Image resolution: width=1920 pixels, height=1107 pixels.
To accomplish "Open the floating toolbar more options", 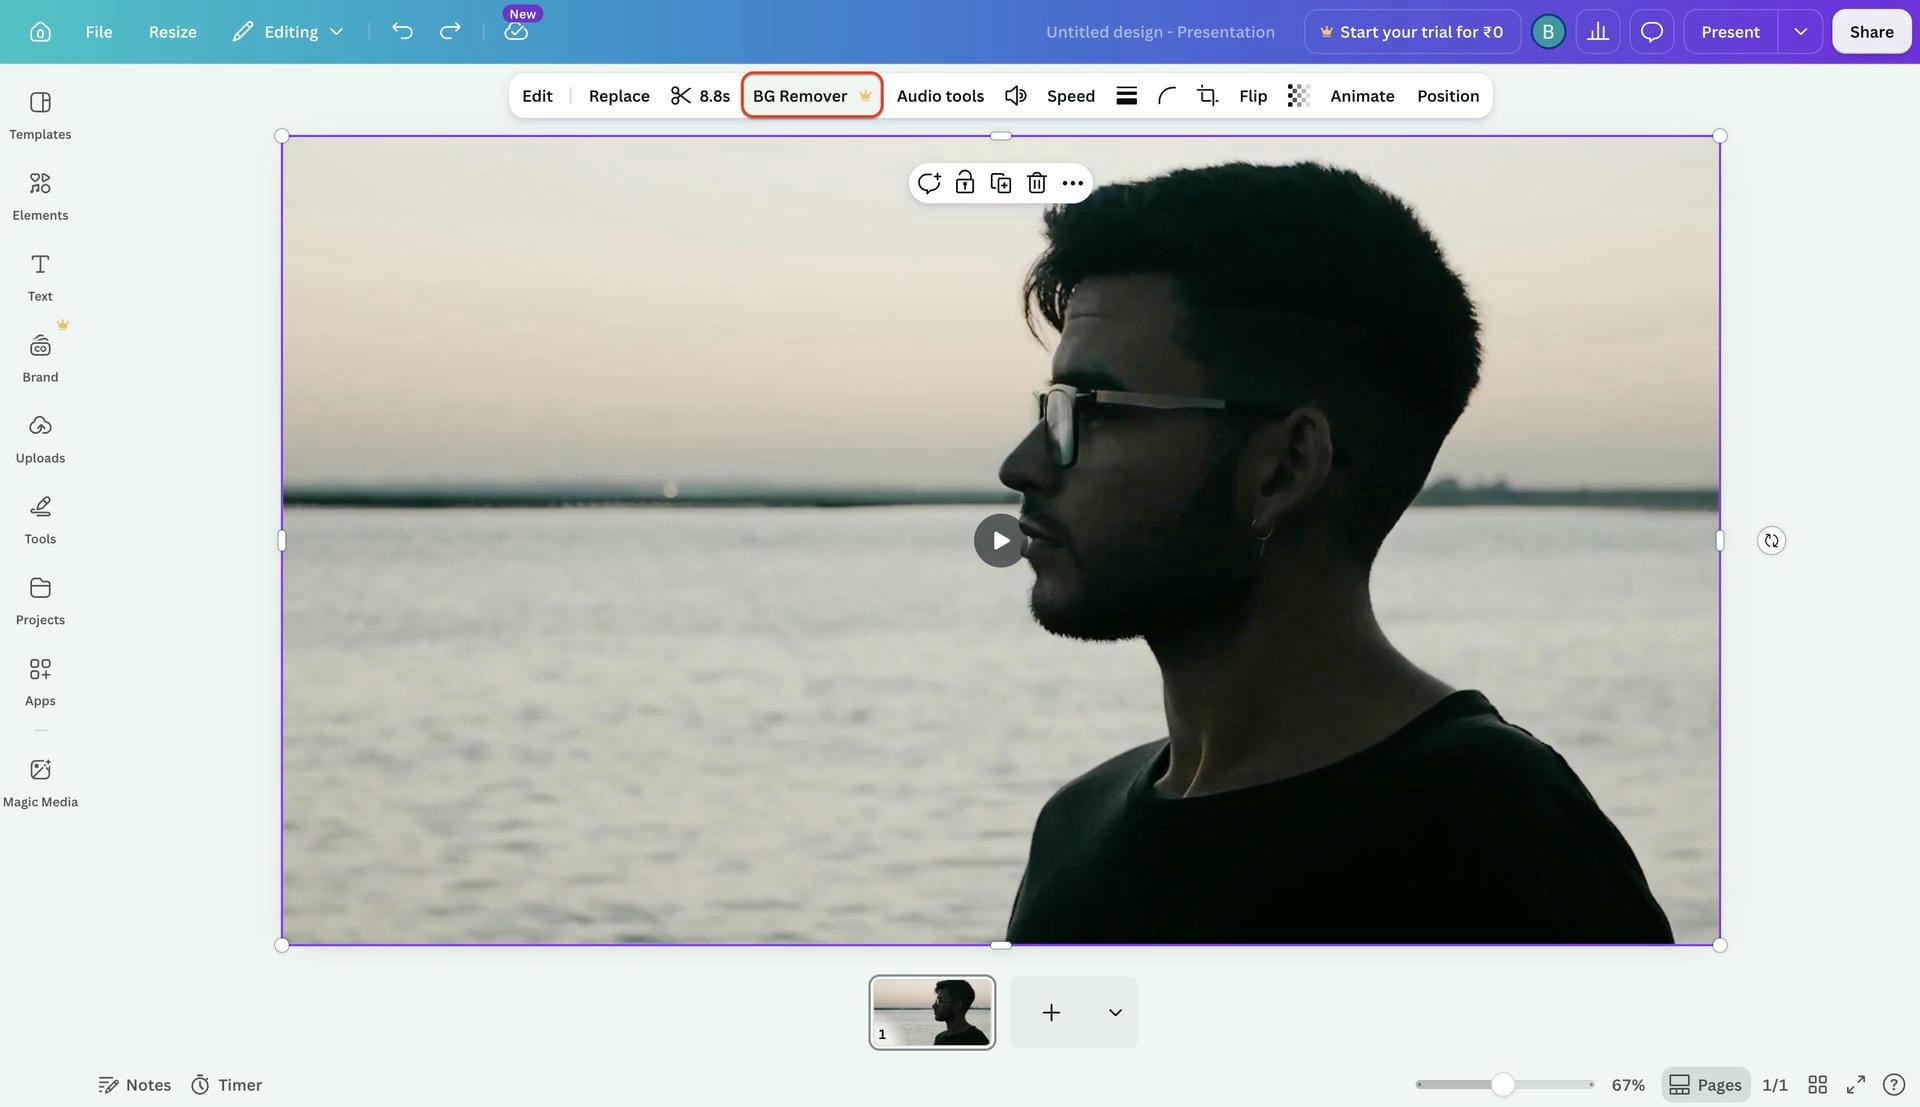I will pos(1073,183).
